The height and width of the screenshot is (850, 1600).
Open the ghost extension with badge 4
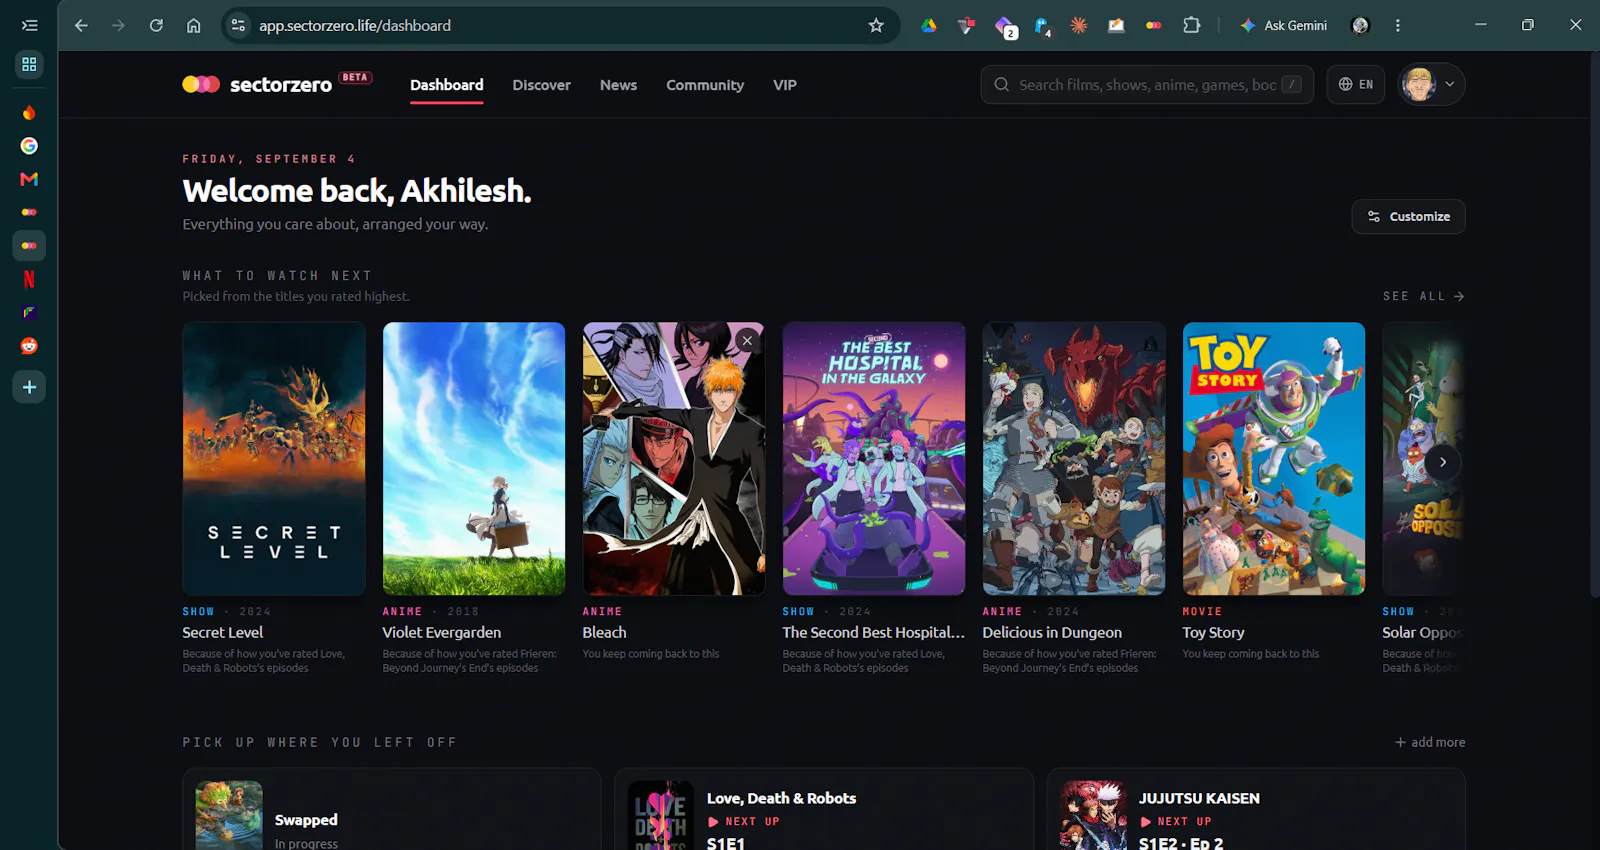point(1042,26)
